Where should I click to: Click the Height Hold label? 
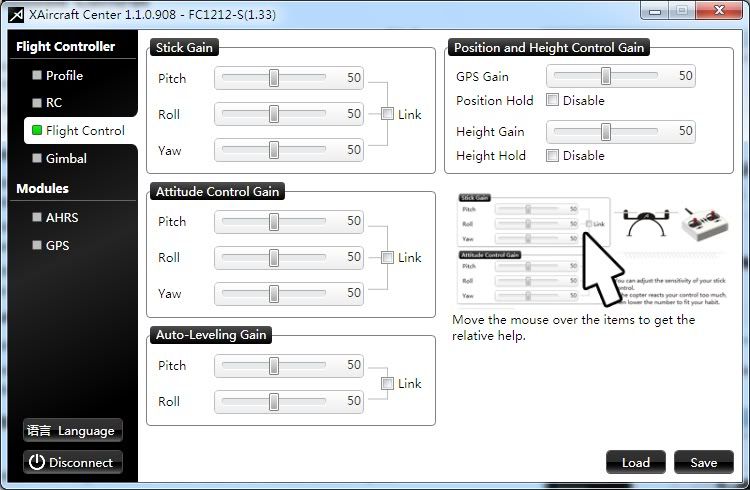pos(491,156)
